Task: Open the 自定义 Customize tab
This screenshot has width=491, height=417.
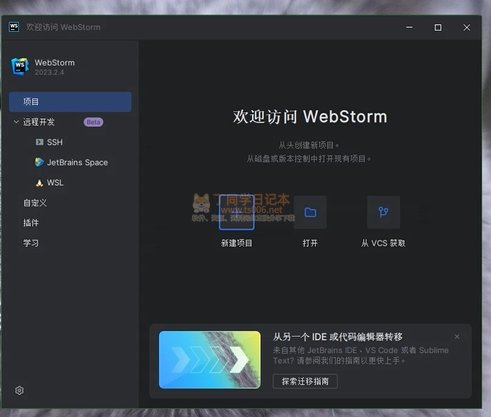Action: click(x=35, y=203)
